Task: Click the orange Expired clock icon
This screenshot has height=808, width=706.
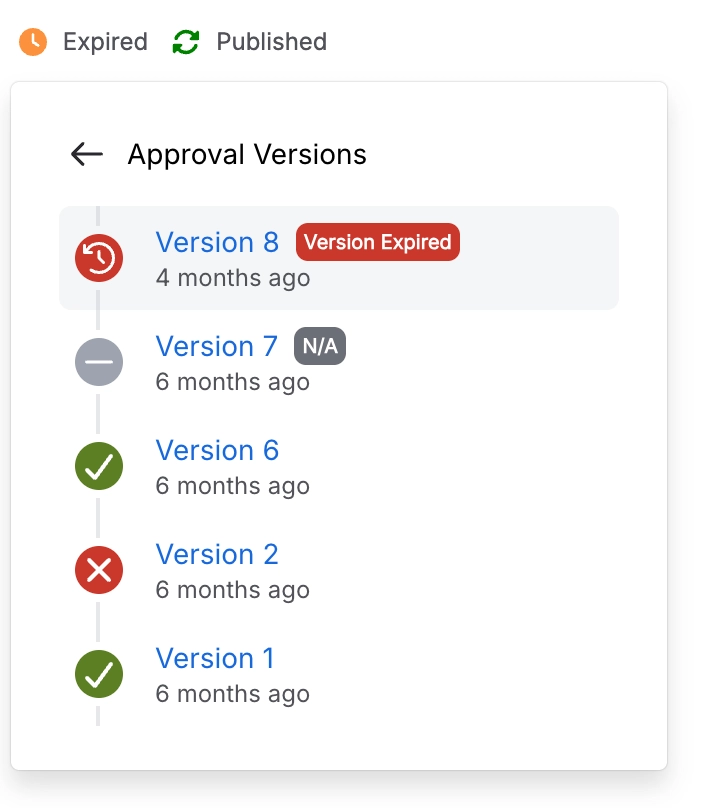Action: 33,42
